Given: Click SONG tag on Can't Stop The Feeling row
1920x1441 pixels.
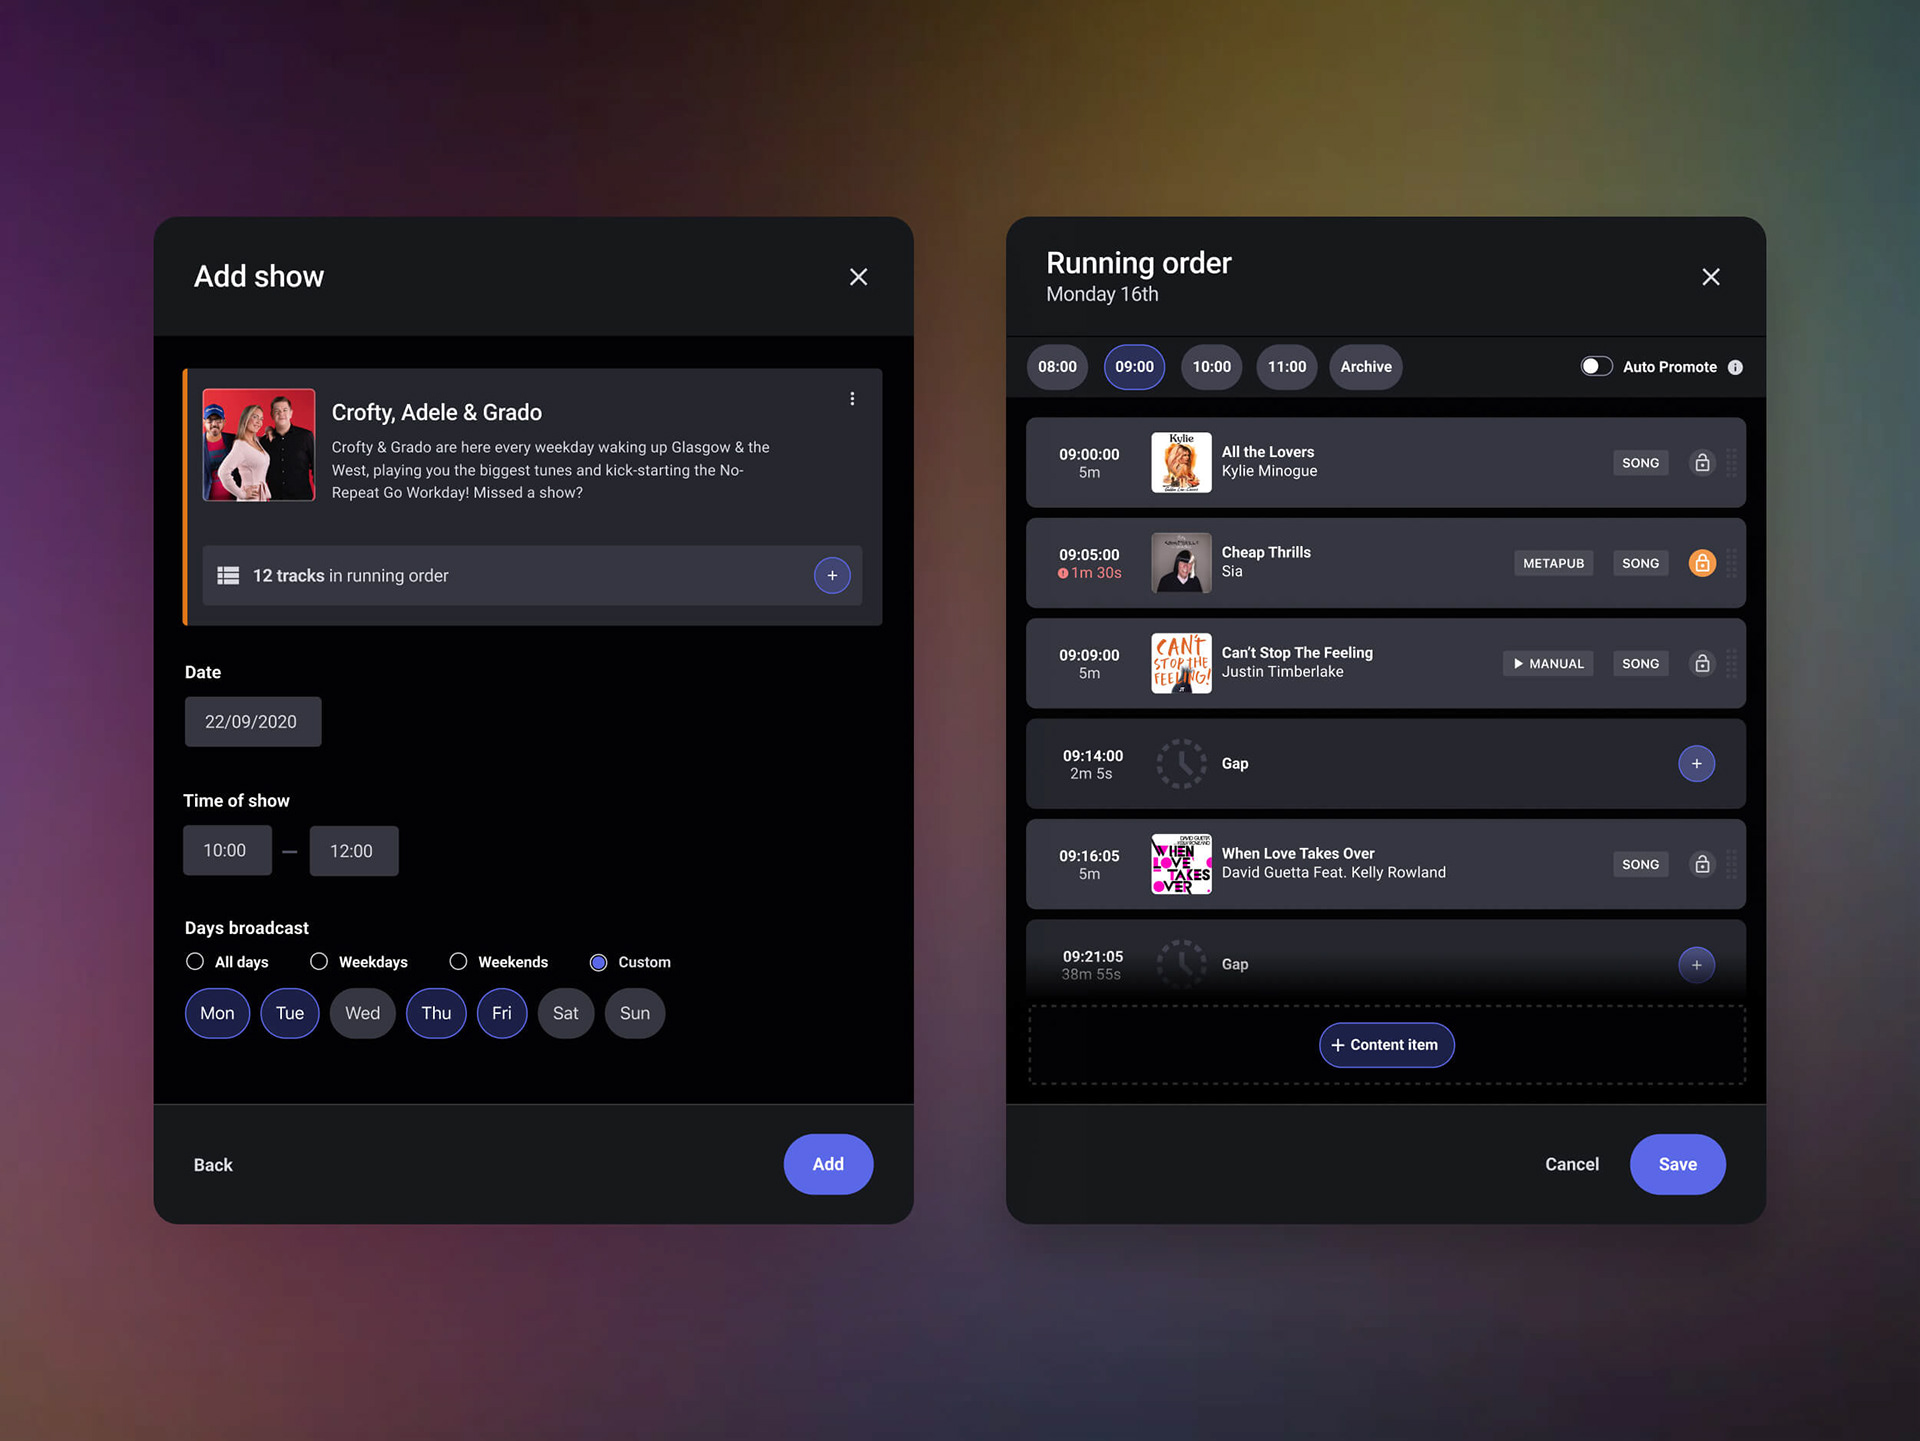Looking at the screenshot, I should point(1641,664).
